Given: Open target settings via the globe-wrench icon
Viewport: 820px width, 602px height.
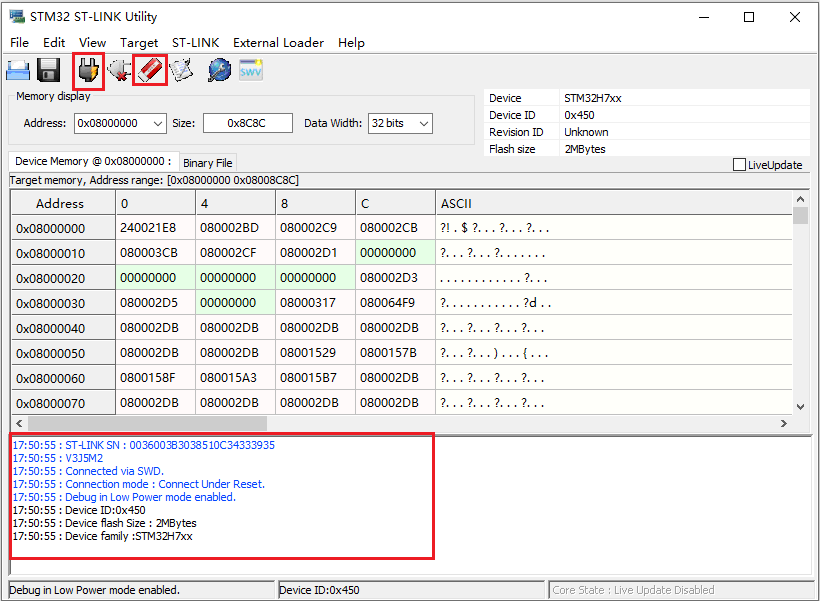Looking at the screenshot, I should pos(218,69).
